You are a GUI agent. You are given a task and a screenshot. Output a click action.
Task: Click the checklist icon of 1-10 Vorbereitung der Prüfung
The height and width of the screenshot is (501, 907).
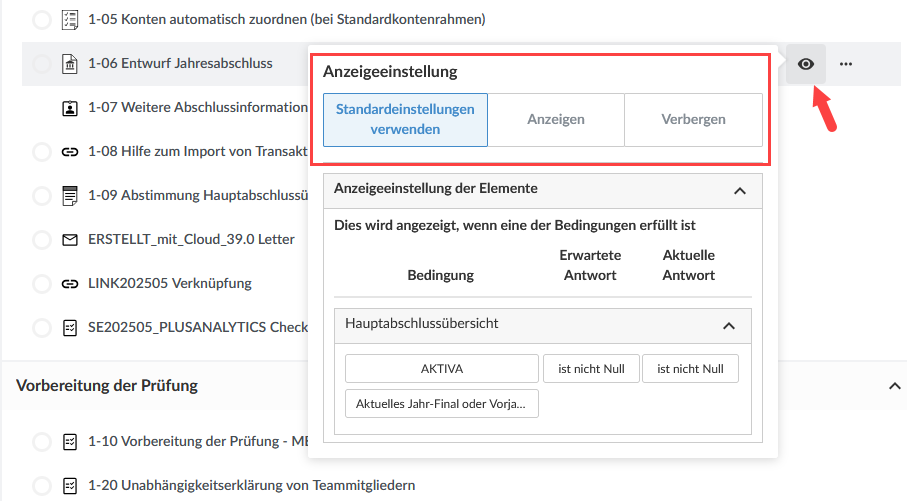[x=70, y=442]
